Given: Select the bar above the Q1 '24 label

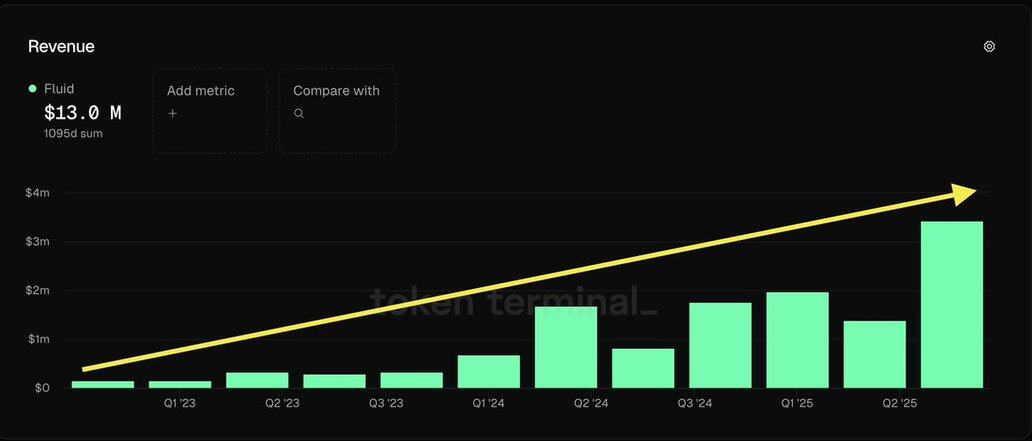Looking at the screenshot, I should (488, 371).
